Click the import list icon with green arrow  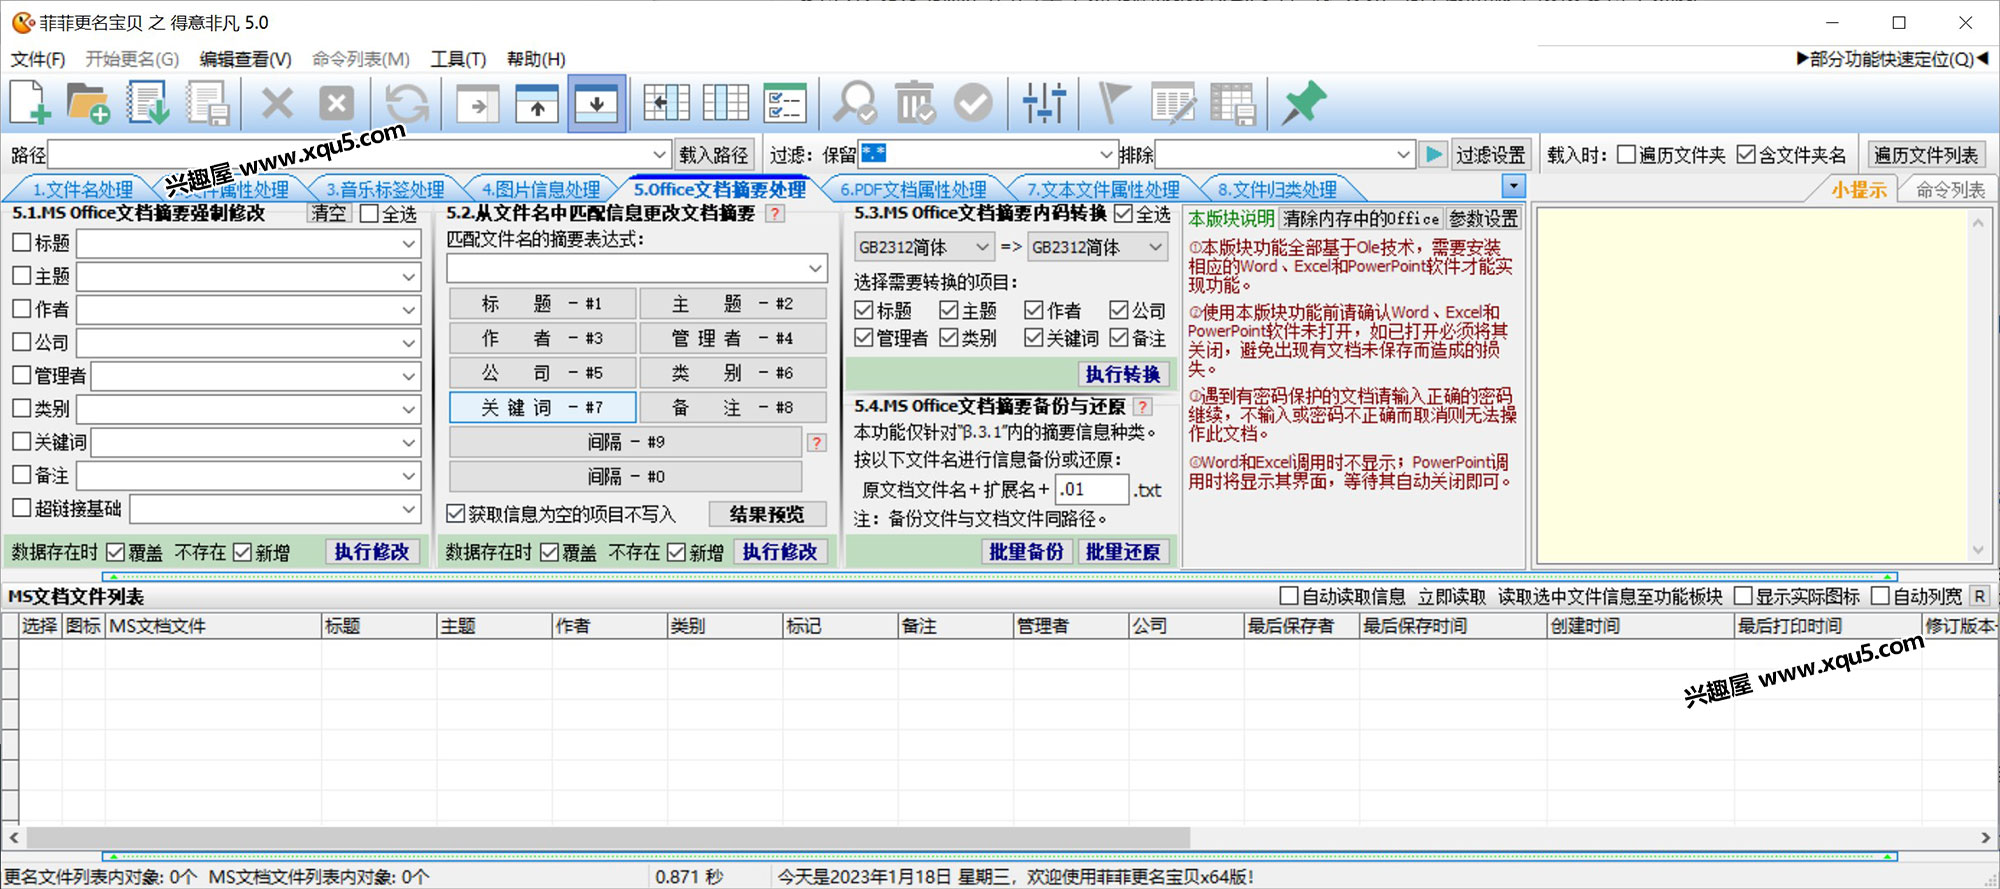pos(148,102)
